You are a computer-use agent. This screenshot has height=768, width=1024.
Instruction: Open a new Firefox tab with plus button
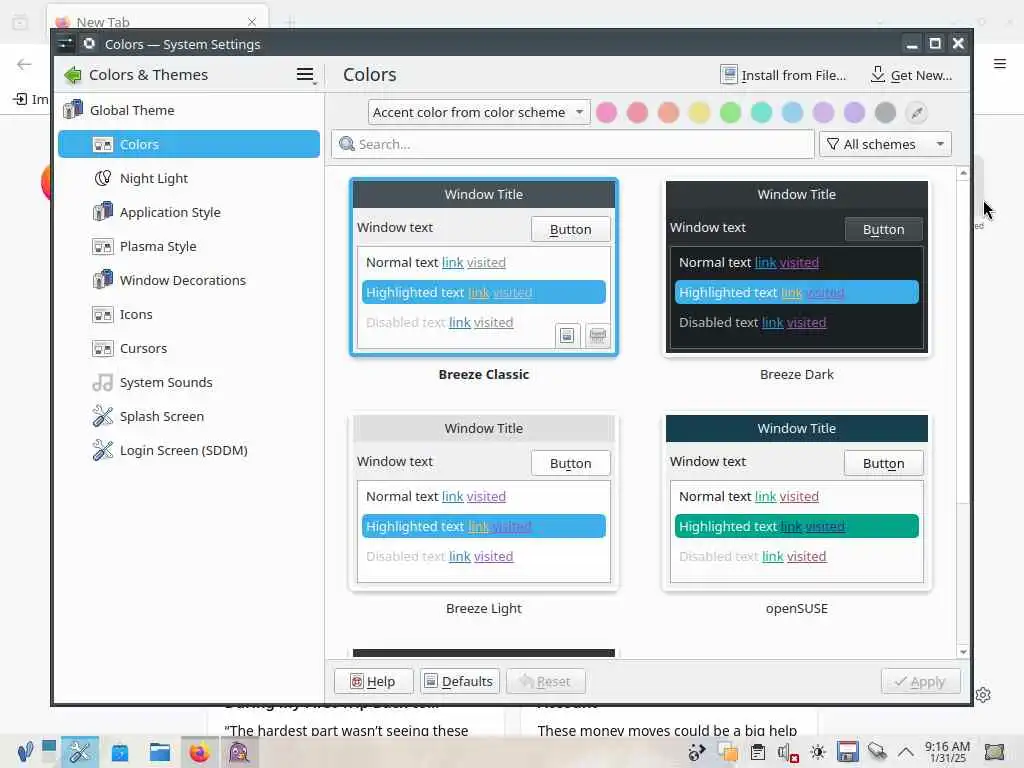291,22
